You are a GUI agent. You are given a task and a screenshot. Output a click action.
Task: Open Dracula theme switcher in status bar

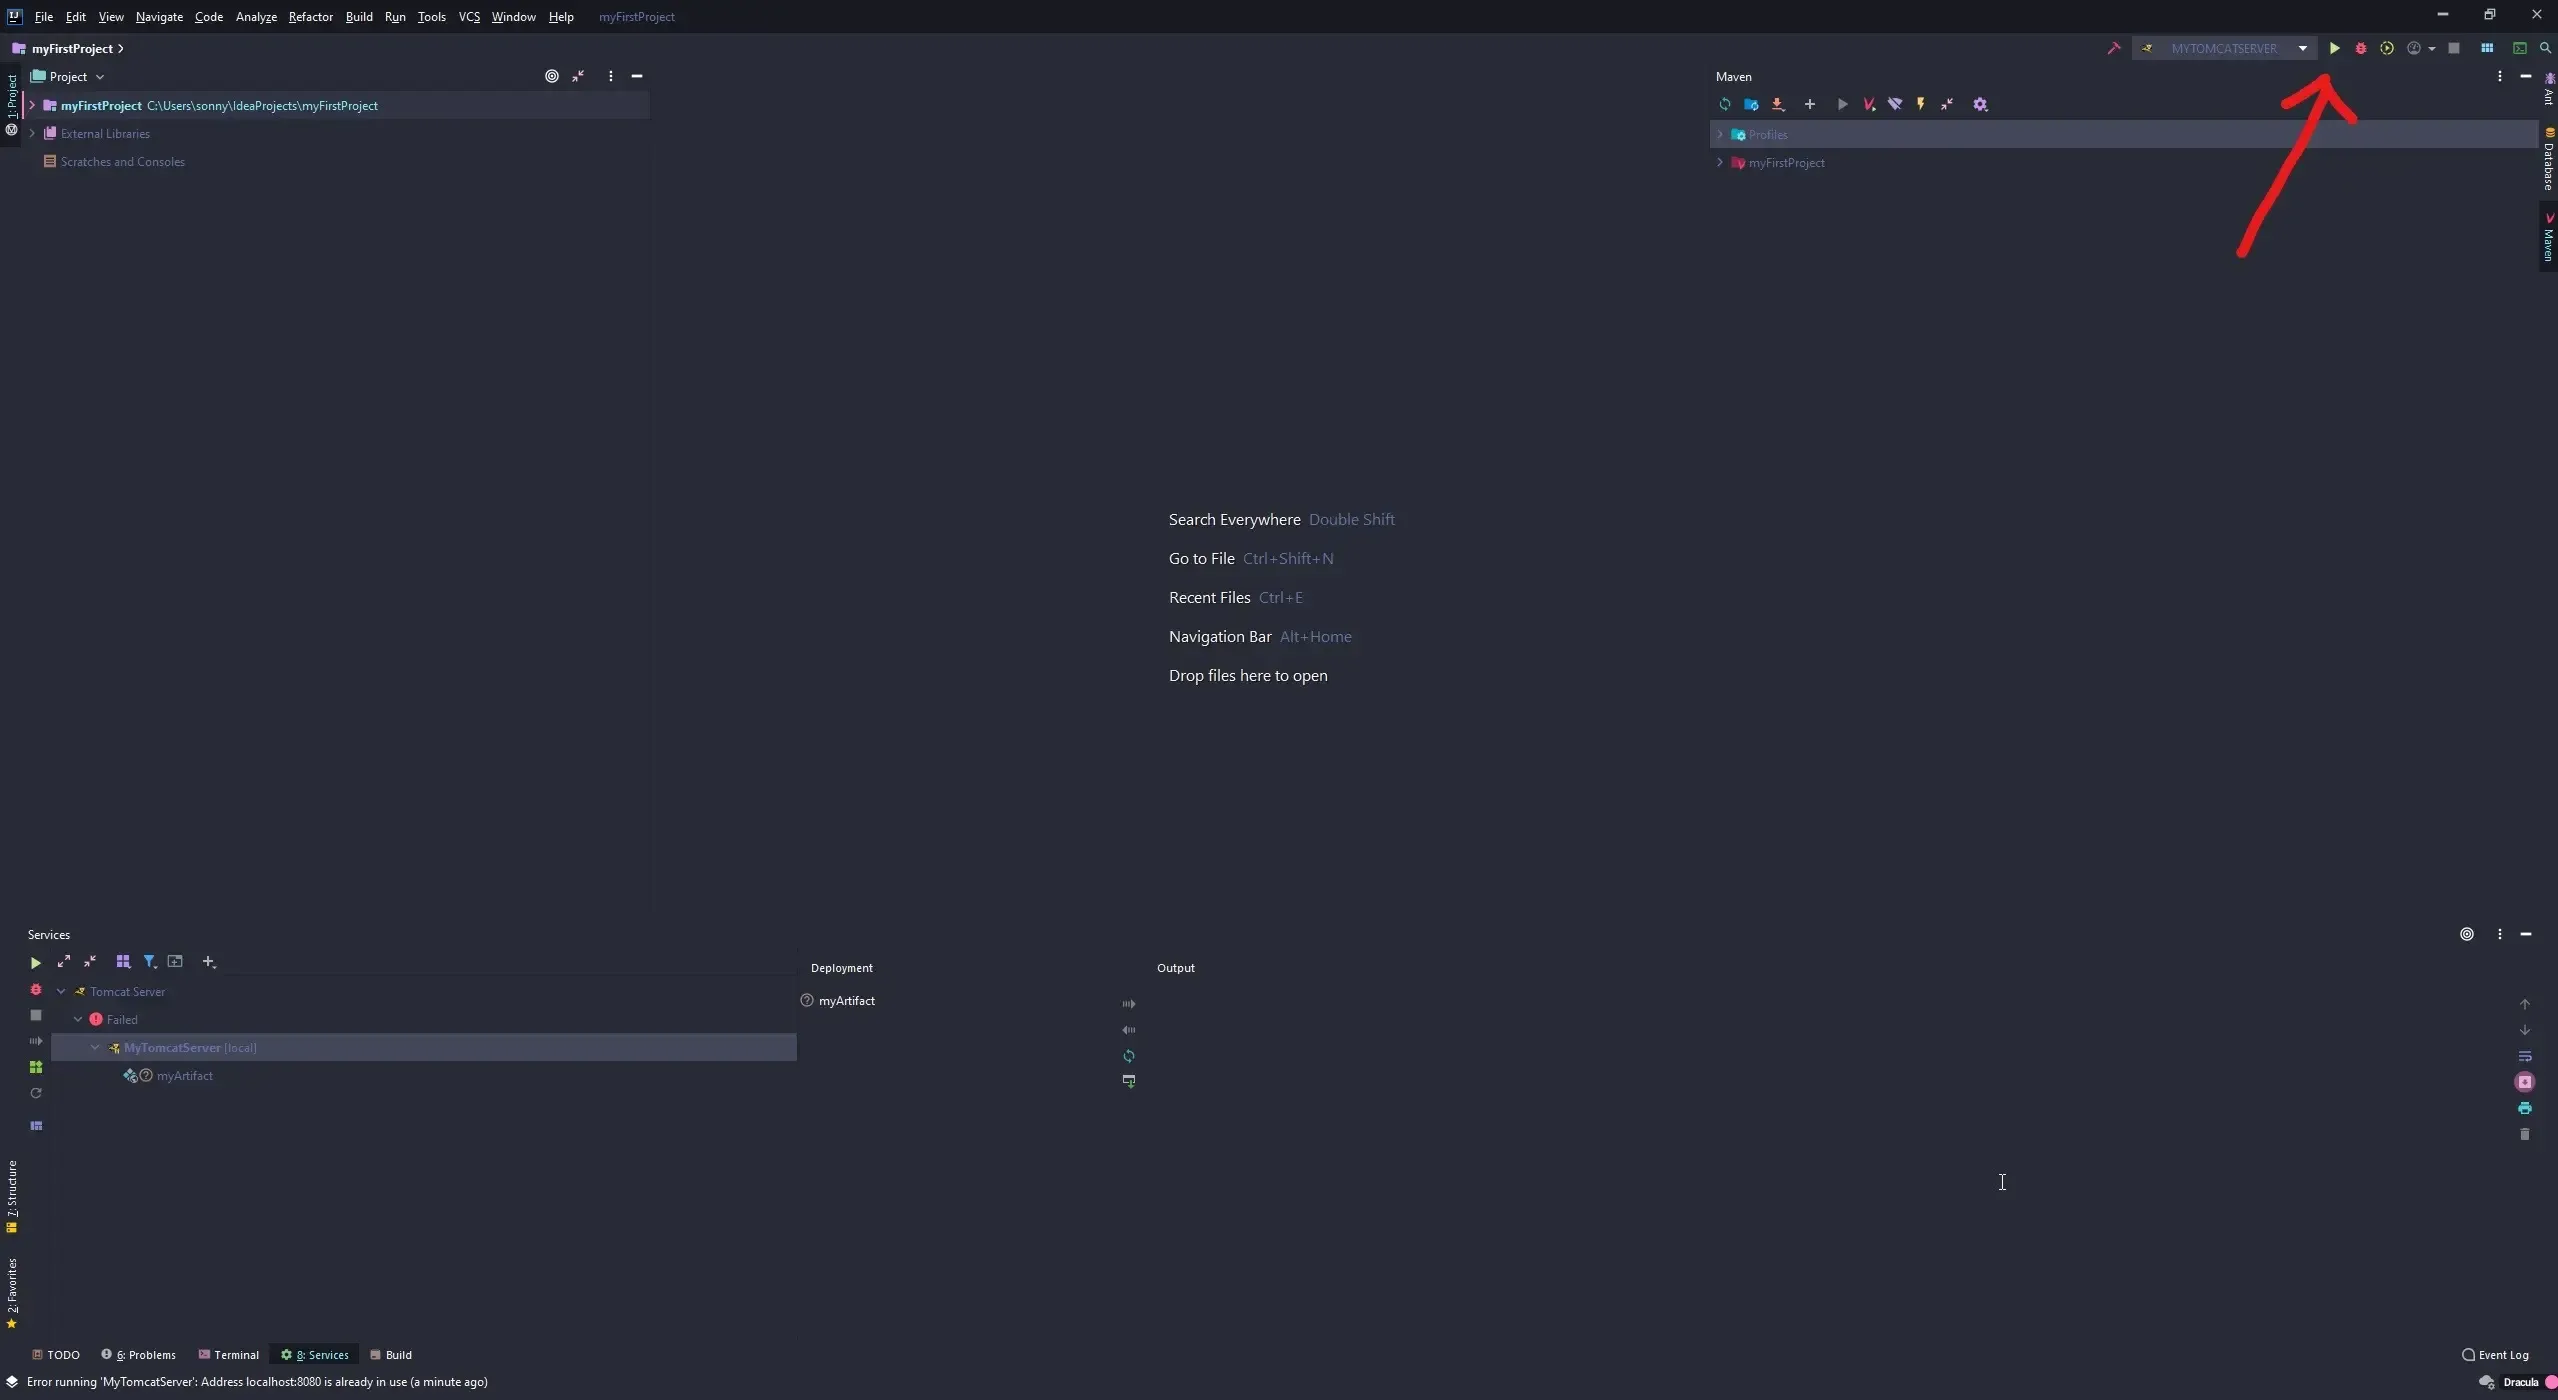pyautogui.click(x=2520, y=1382)
